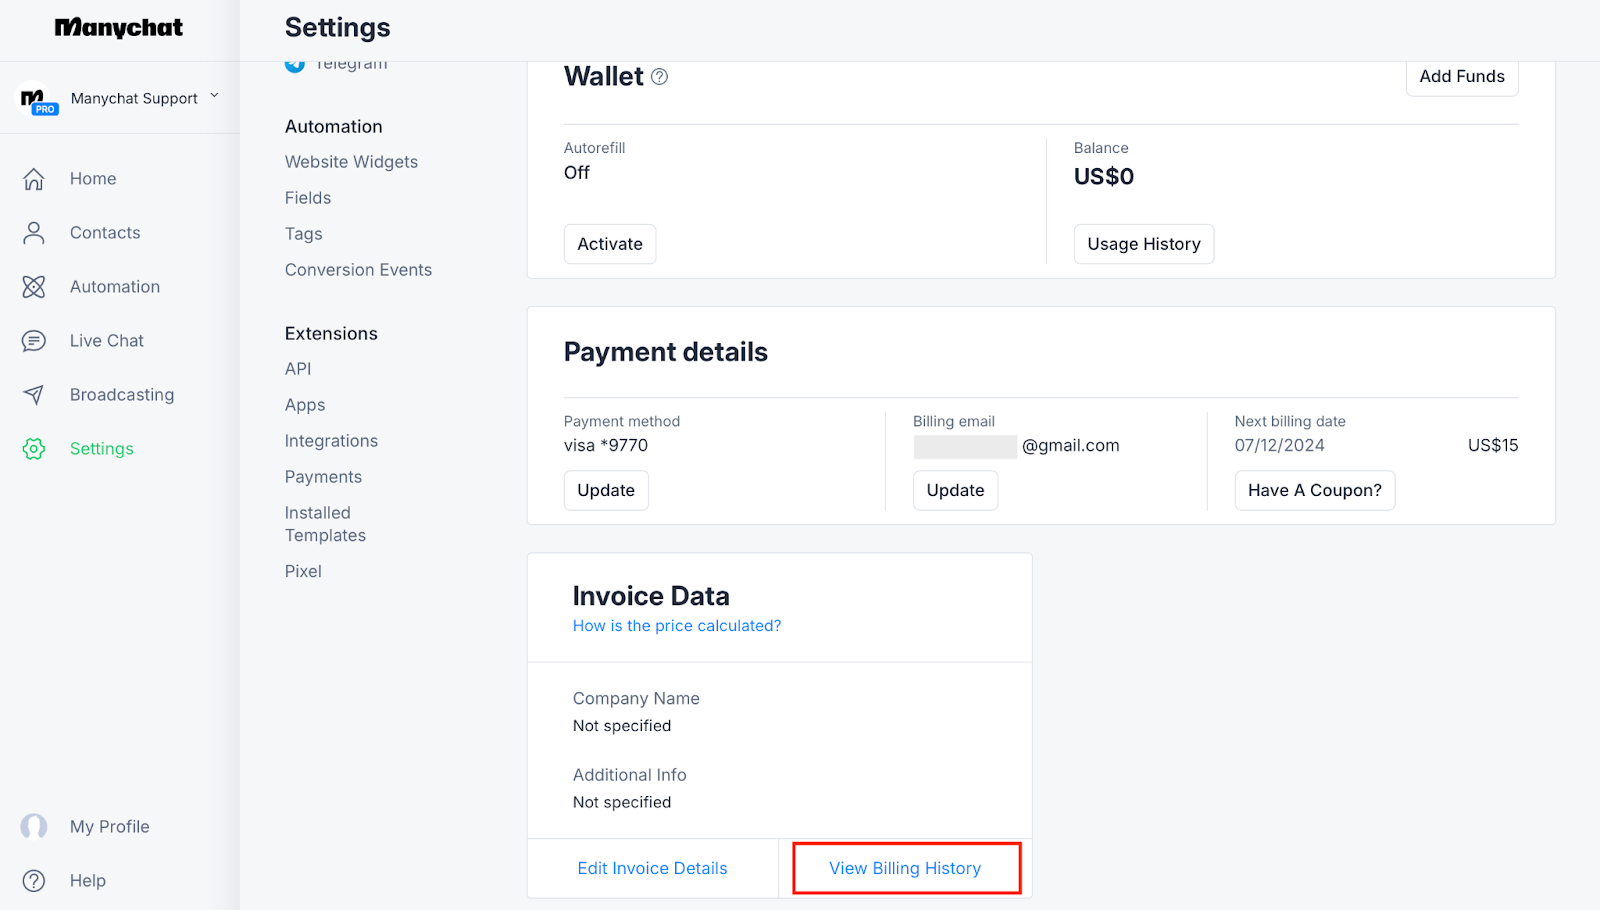1600x910 pixels.
Task: Click the My Profile avatar icon
Action: (34, 827)
